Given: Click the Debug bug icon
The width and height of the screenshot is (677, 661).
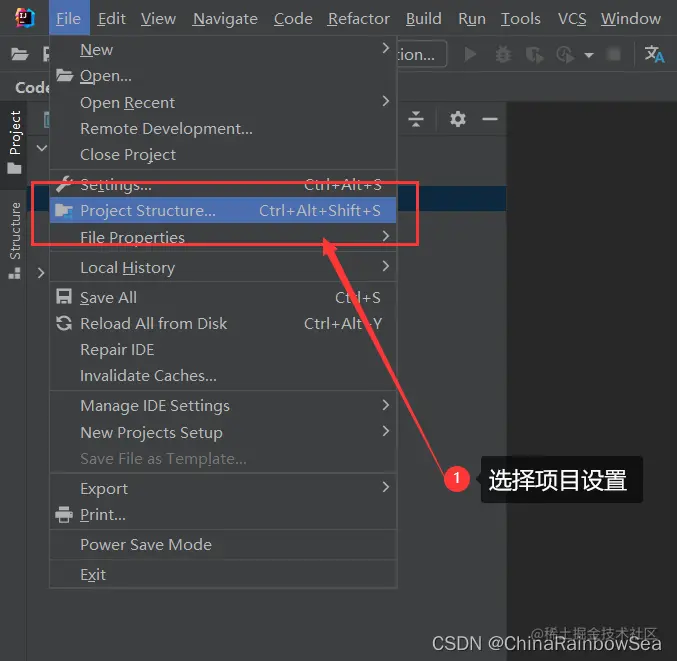Looking at the screenshot, I should [503, 55].
